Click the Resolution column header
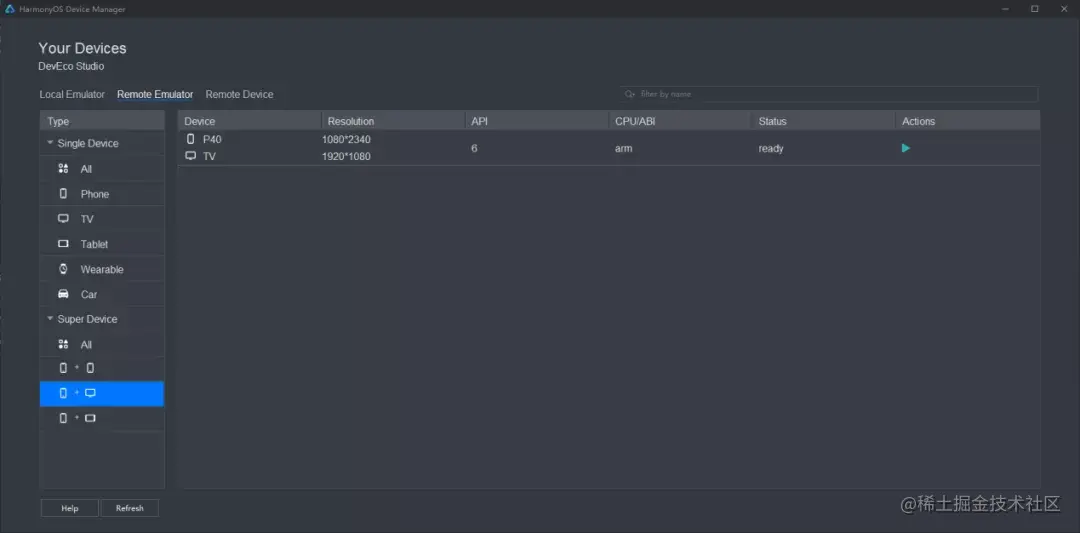 393,121
